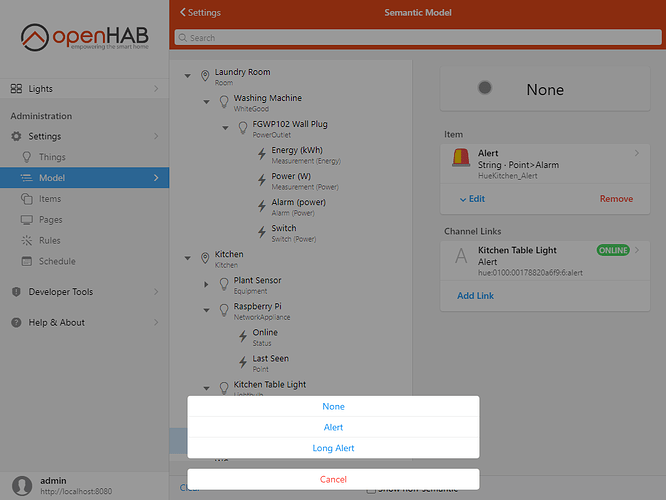Click the Developer Tools shield icon
This screenshot has width=666, height=500.
tap(16, 292)
